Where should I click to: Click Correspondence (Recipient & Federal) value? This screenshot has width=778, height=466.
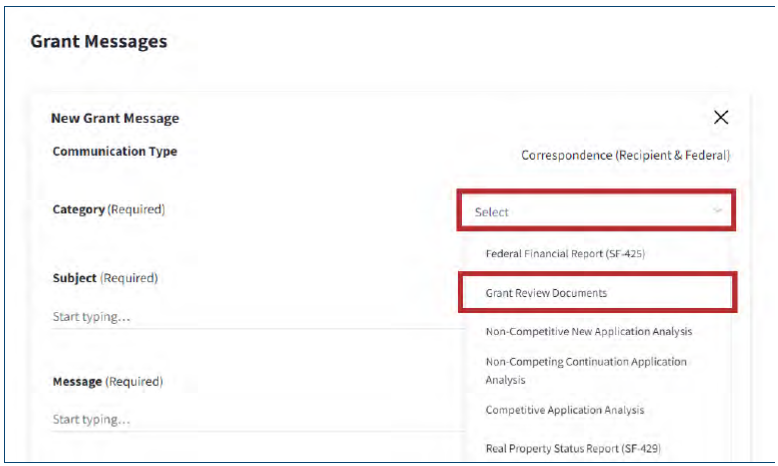pyautogui.click(x=625, y=155)
